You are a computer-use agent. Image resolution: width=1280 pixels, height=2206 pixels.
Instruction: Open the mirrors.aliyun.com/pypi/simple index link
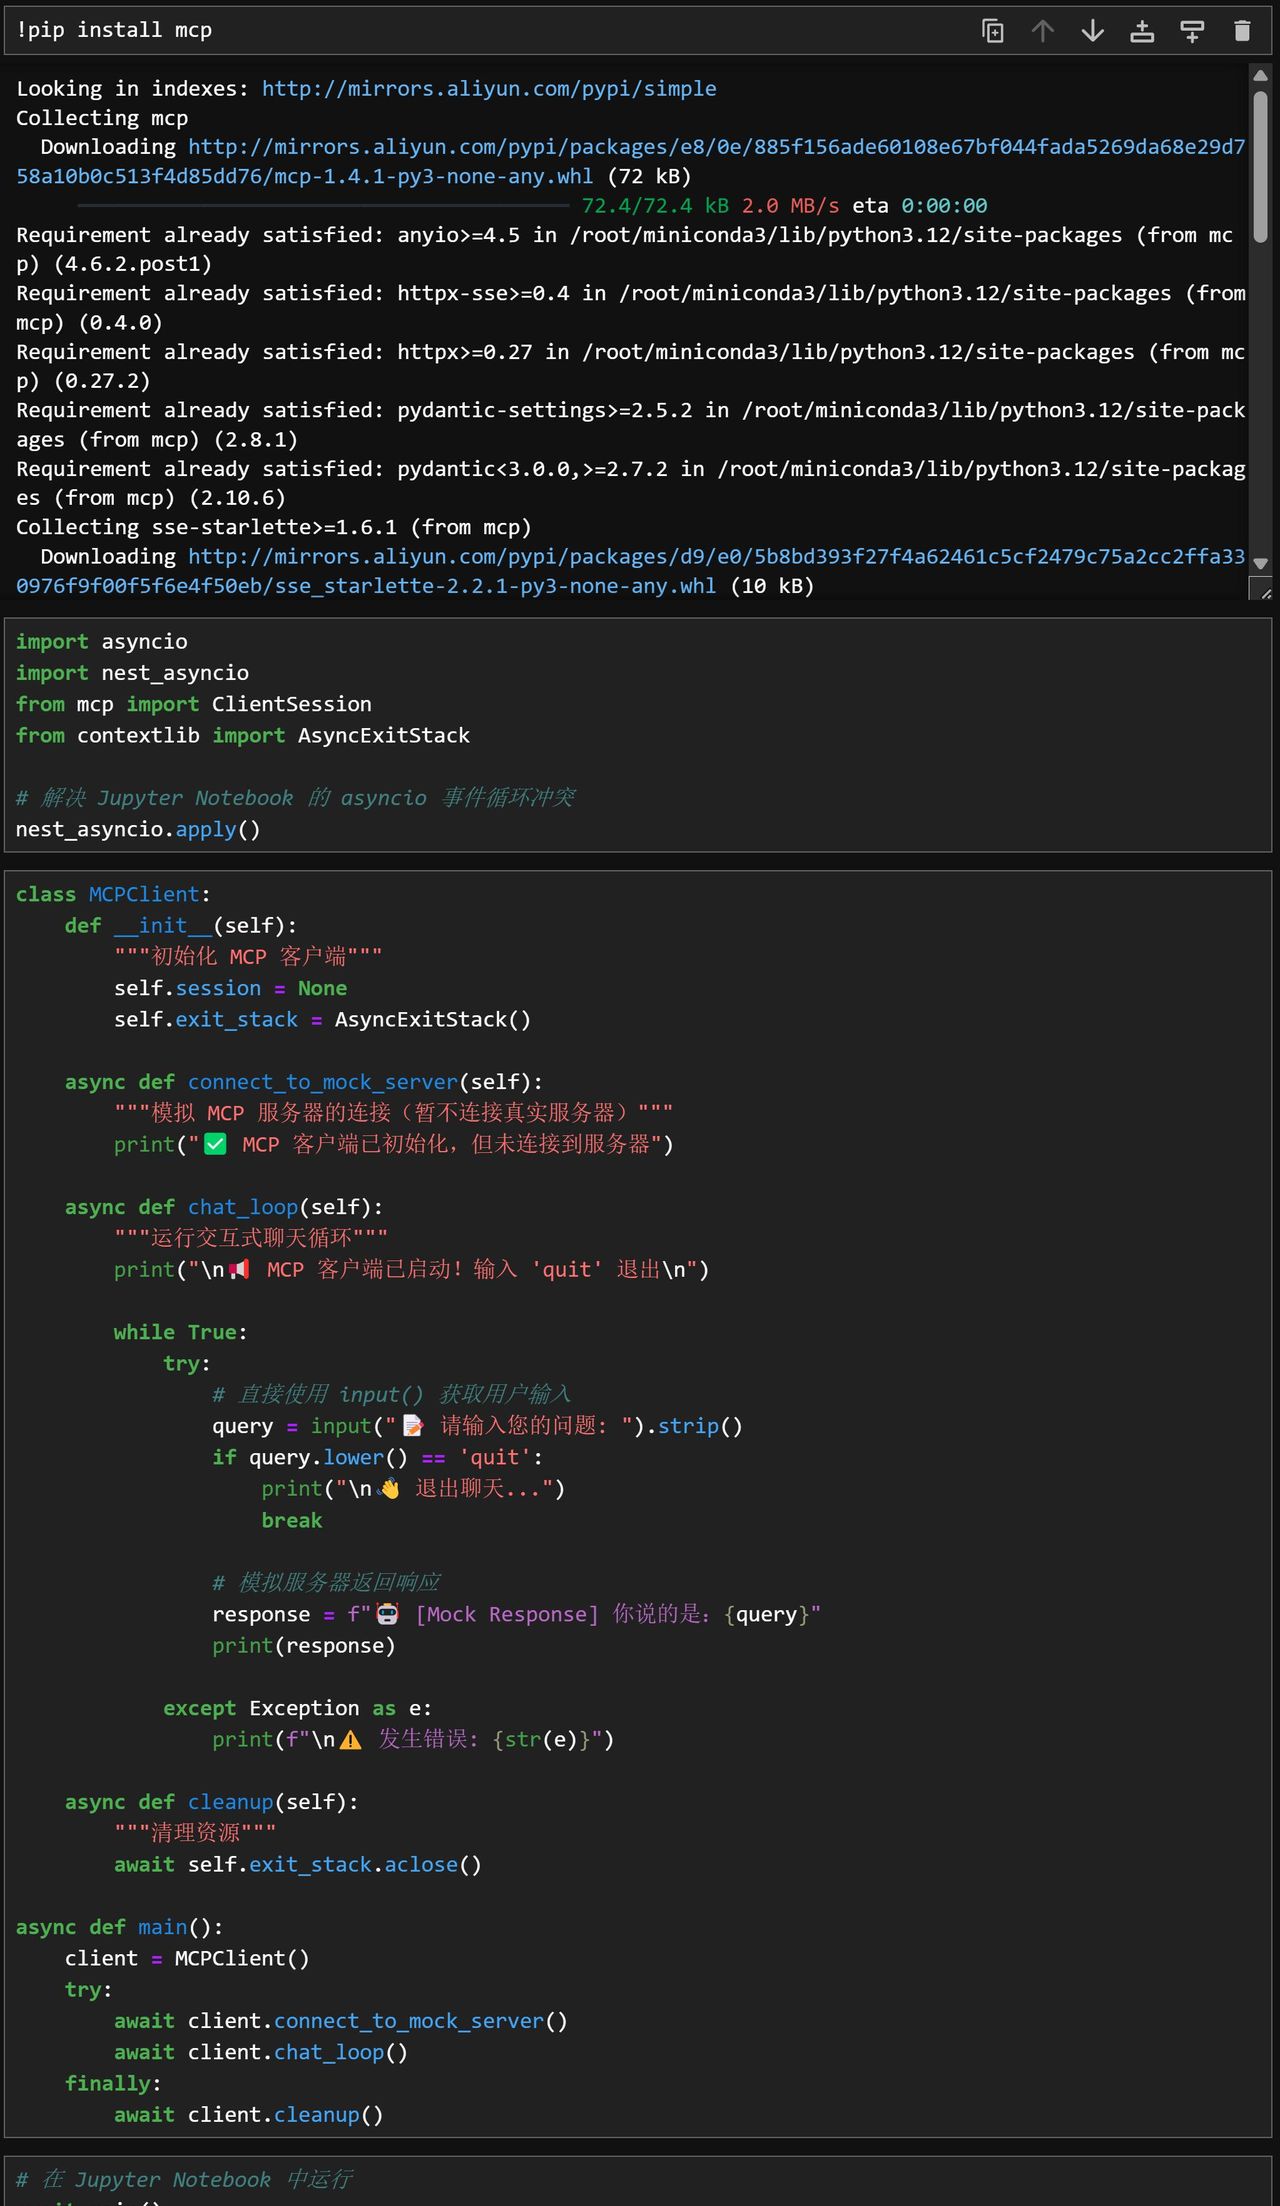tap(488, 89)
